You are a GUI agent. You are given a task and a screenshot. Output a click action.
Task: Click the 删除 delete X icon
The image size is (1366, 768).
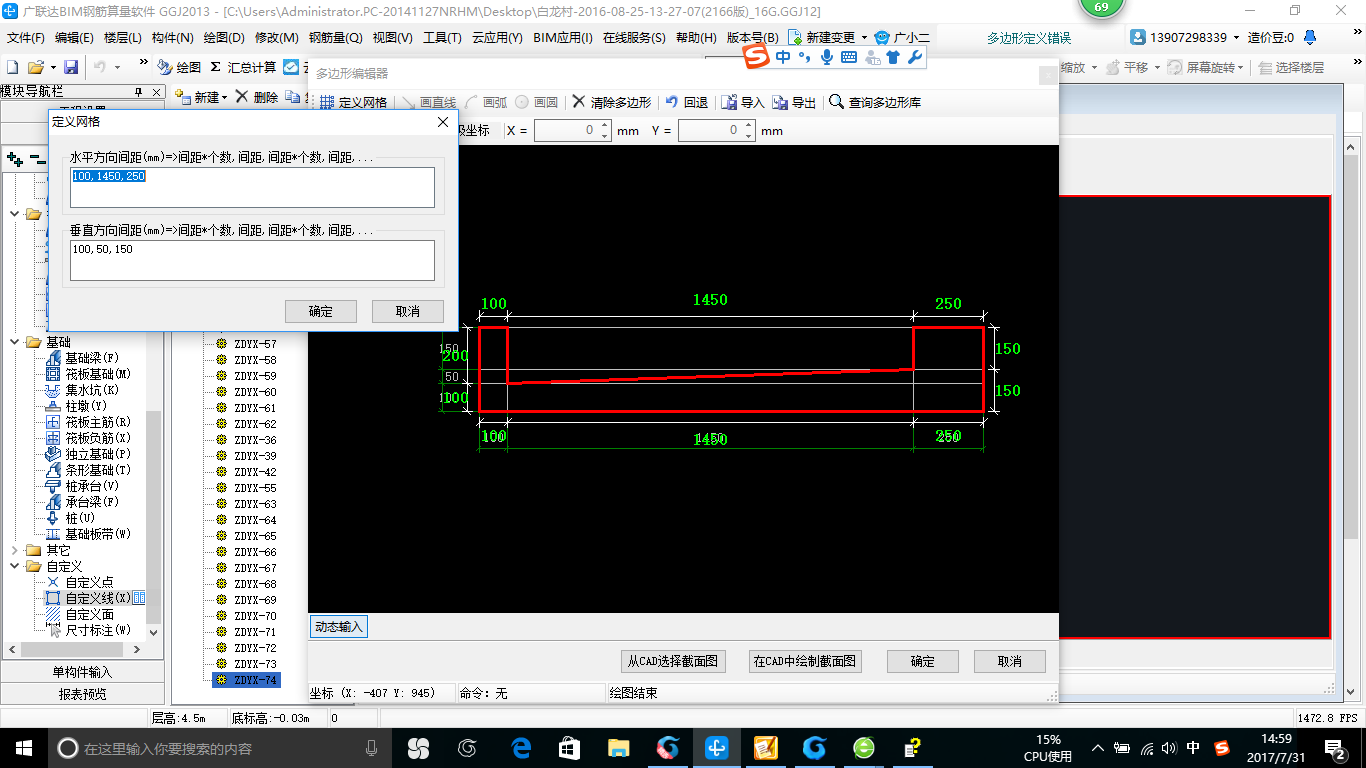(256, 97)
